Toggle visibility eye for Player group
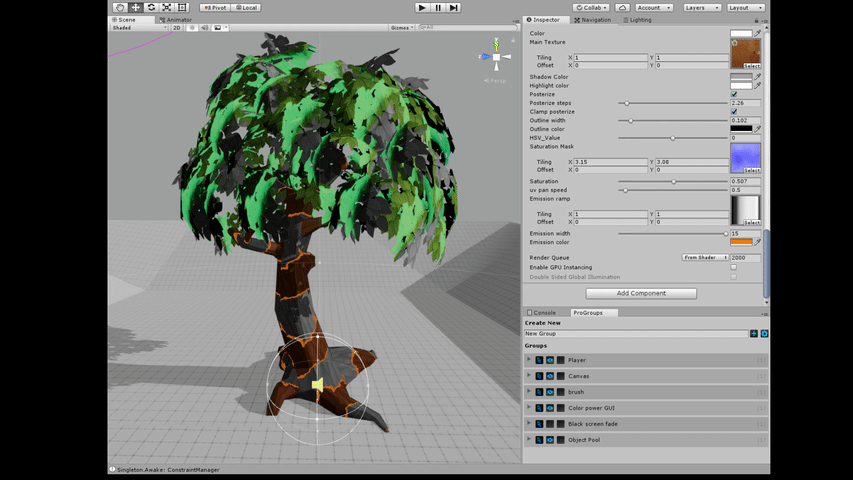Viewport: 853px width, 480px height. (549, 360)
